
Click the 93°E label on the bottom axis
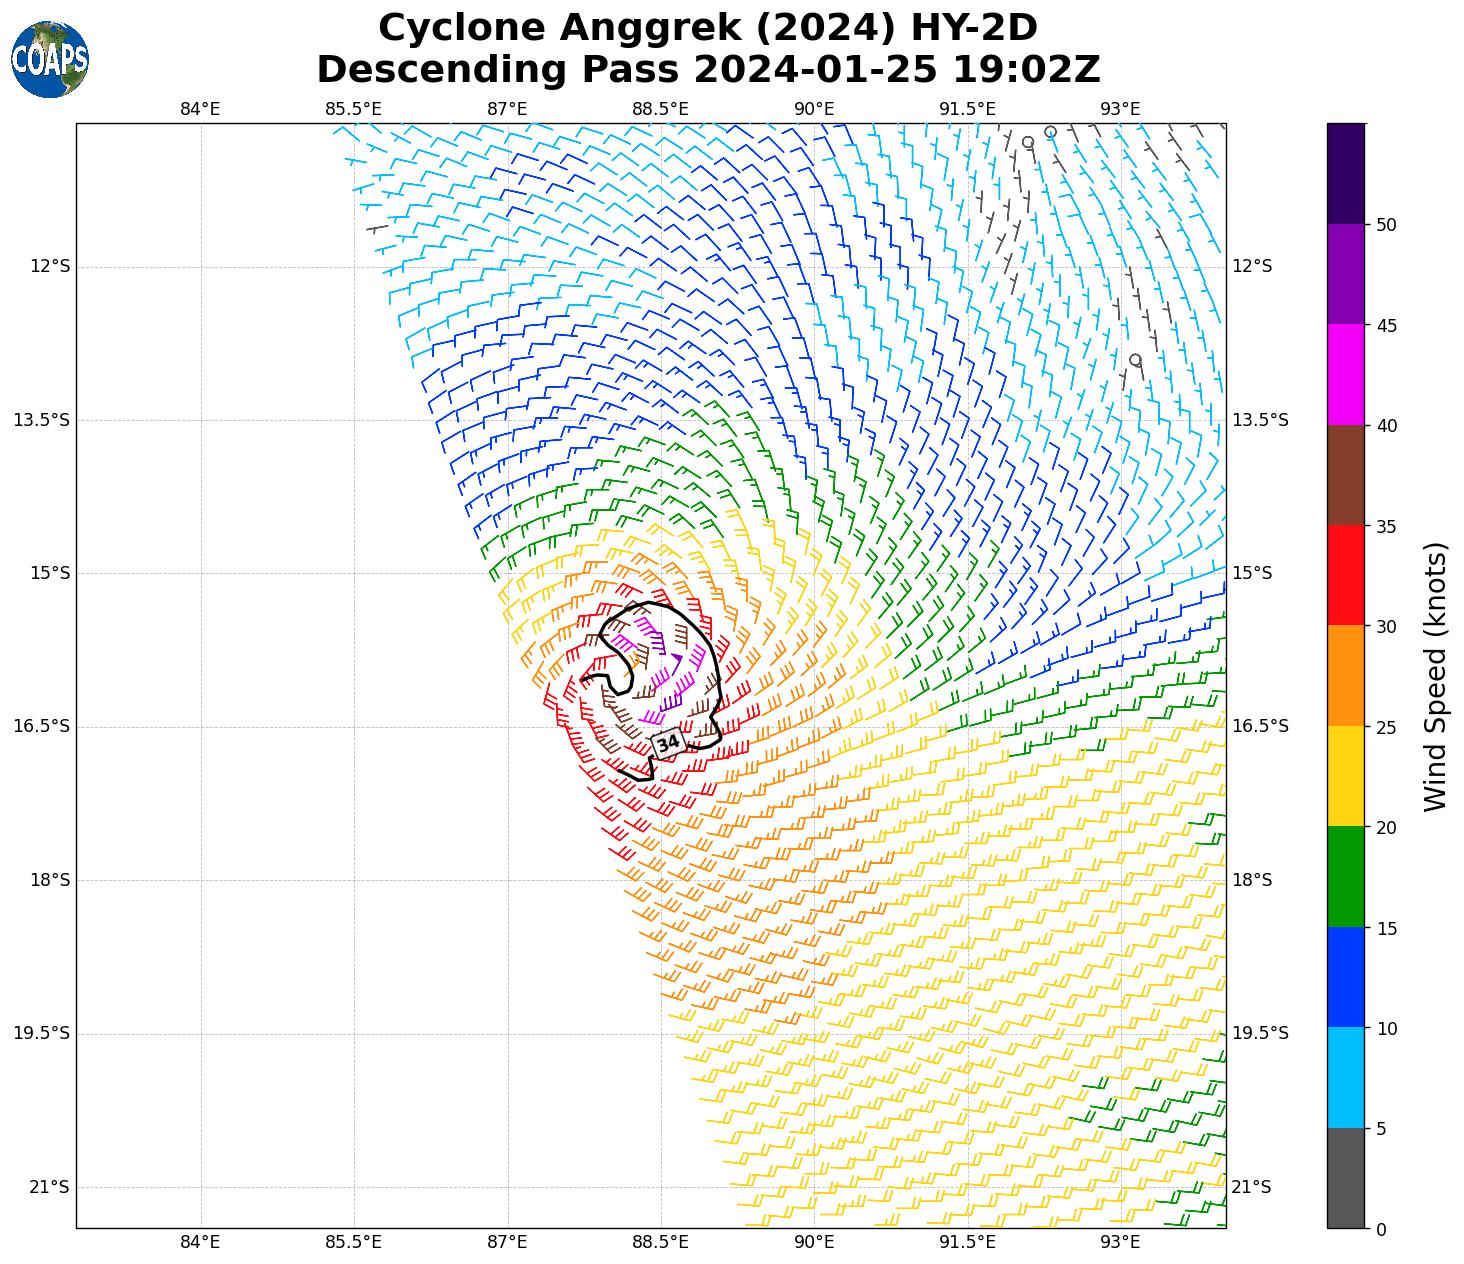click(x=1120, y=1242)
